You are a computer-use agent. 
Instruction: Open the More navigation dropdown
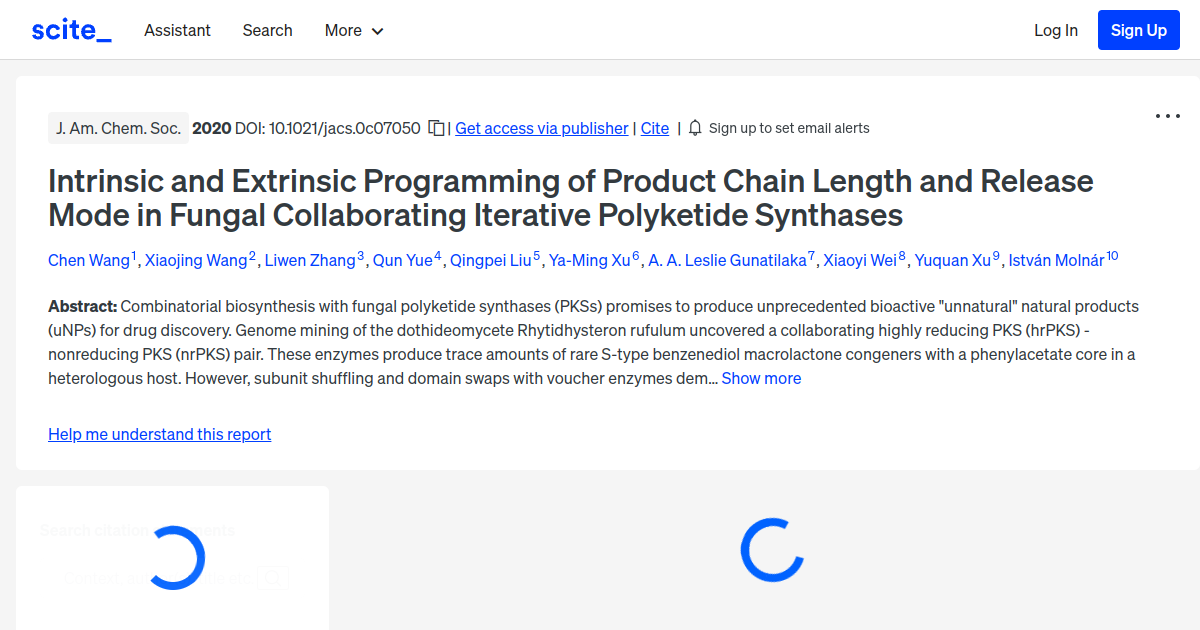[x=353, y=30]
